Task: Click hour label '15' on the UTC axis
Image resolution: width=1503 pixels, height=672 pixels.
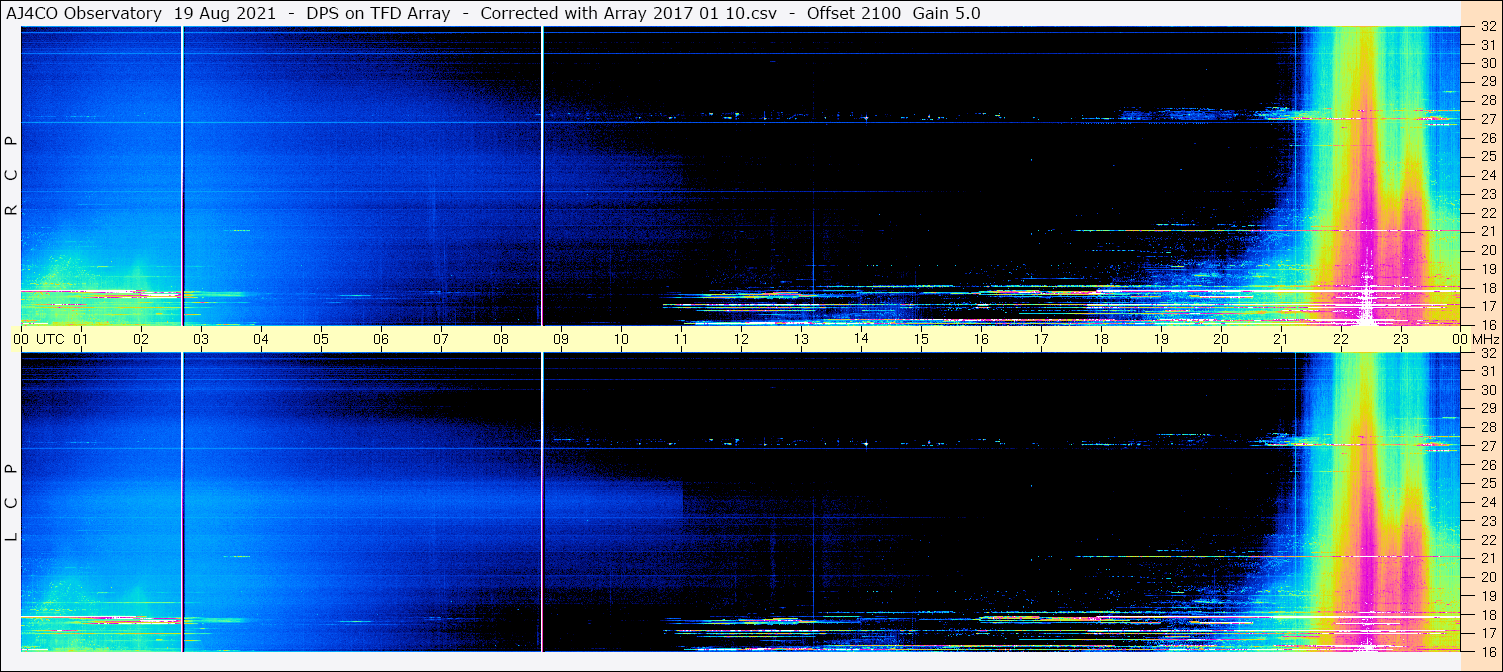Action: (921, 339)
